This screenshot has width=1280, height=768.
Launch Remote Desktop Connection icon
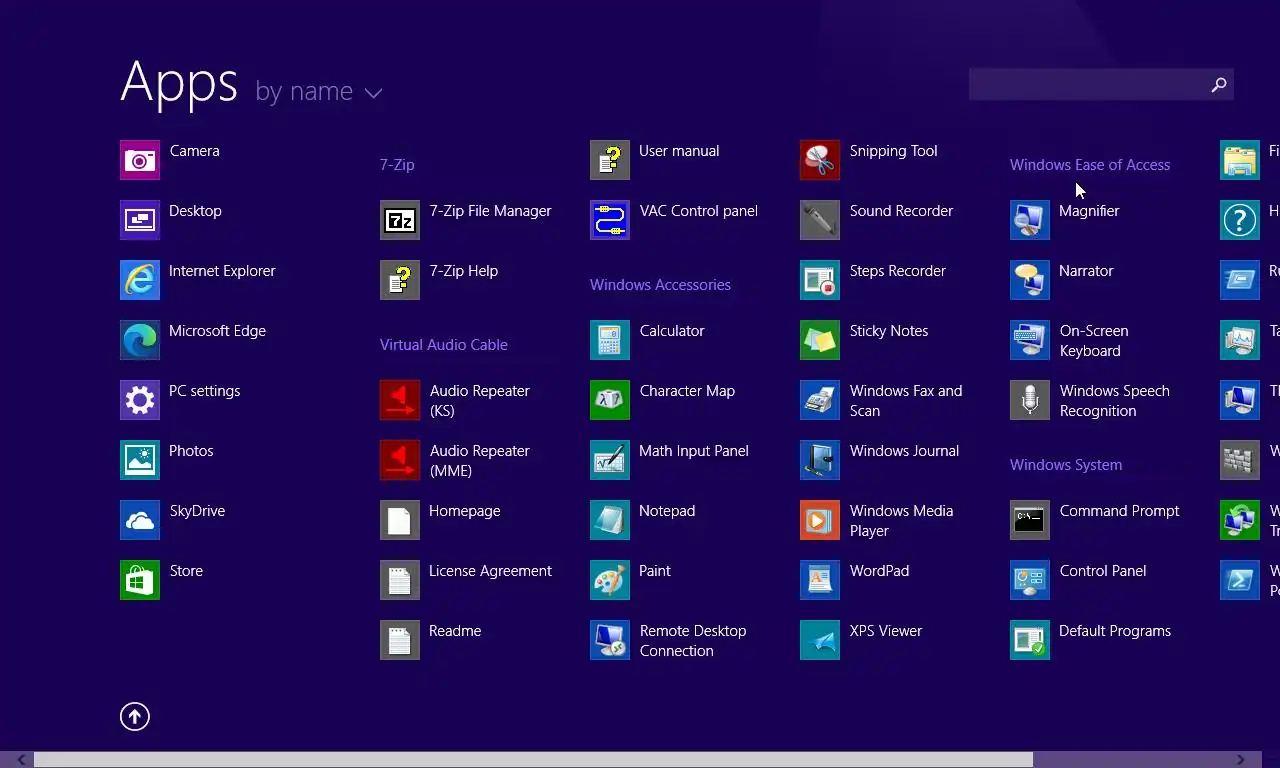610,640
